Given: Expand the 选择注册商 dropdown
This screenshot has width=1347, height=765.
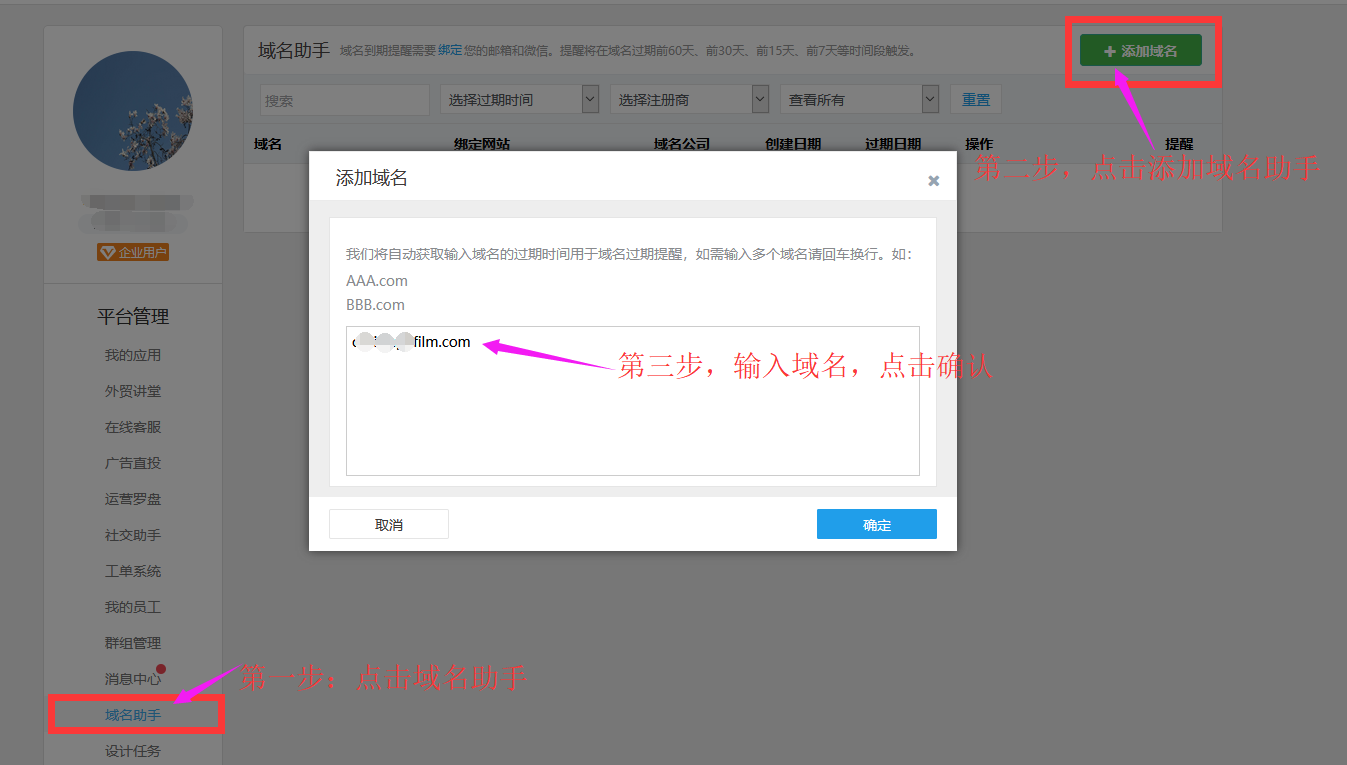Looking at the screenshot, I should [x=689, y=100].
